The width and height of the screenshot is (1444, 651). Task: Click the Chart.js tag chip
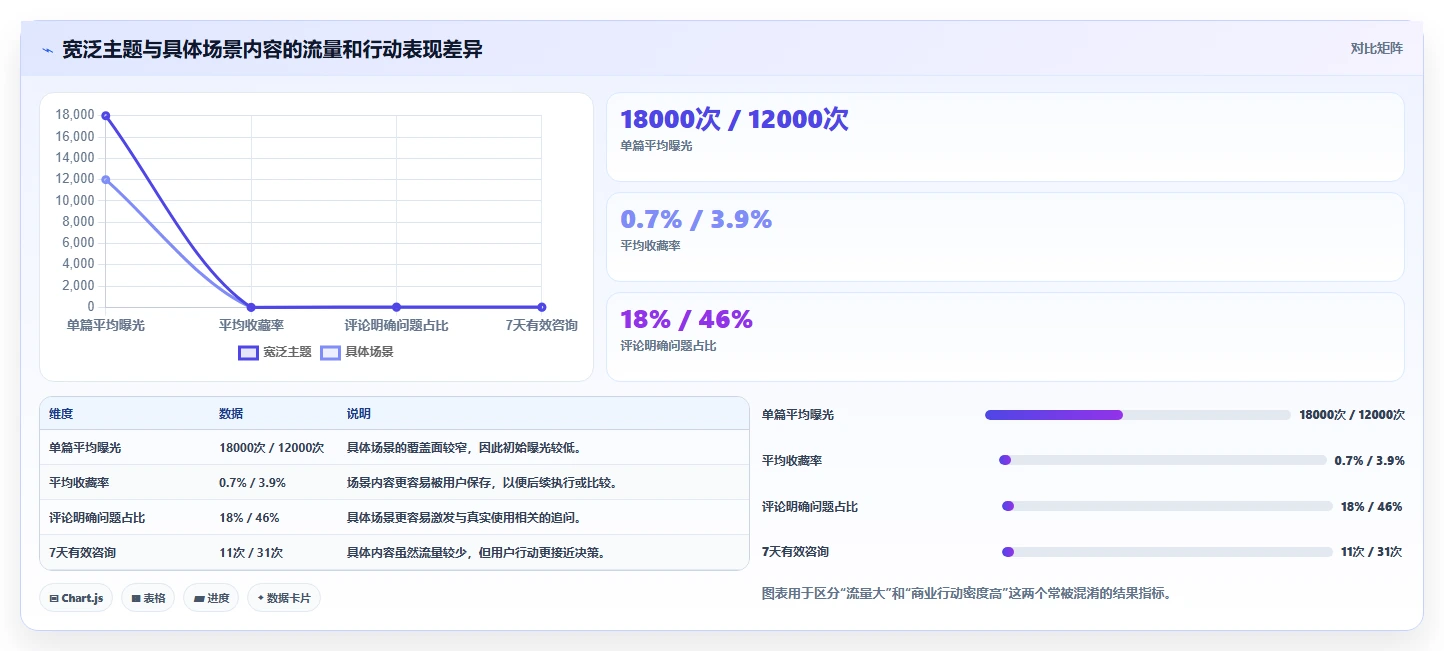[x=77, y=598]
